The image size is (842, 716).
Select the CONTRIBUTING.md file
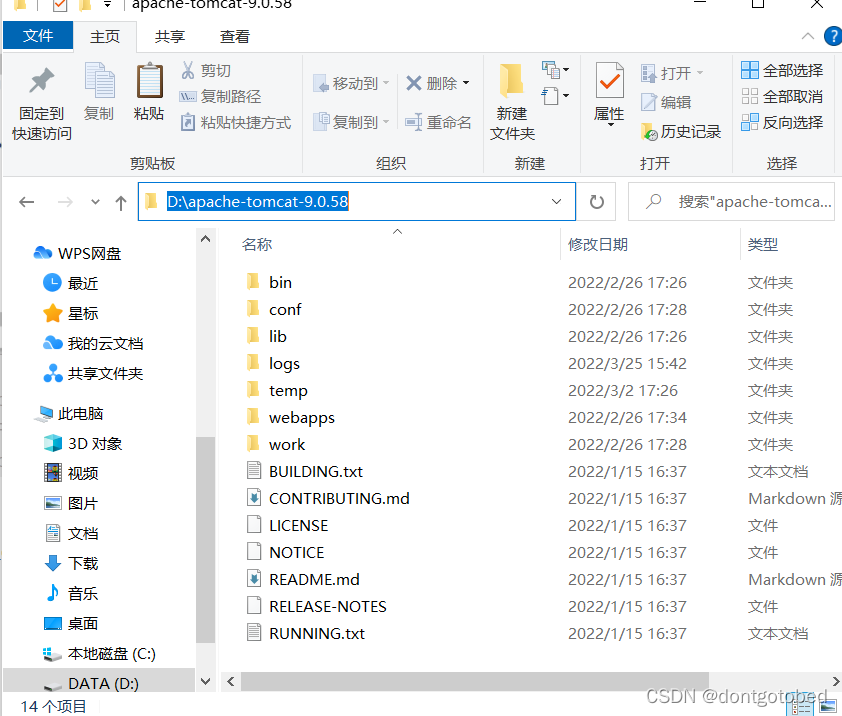click(x=328, y=498)
